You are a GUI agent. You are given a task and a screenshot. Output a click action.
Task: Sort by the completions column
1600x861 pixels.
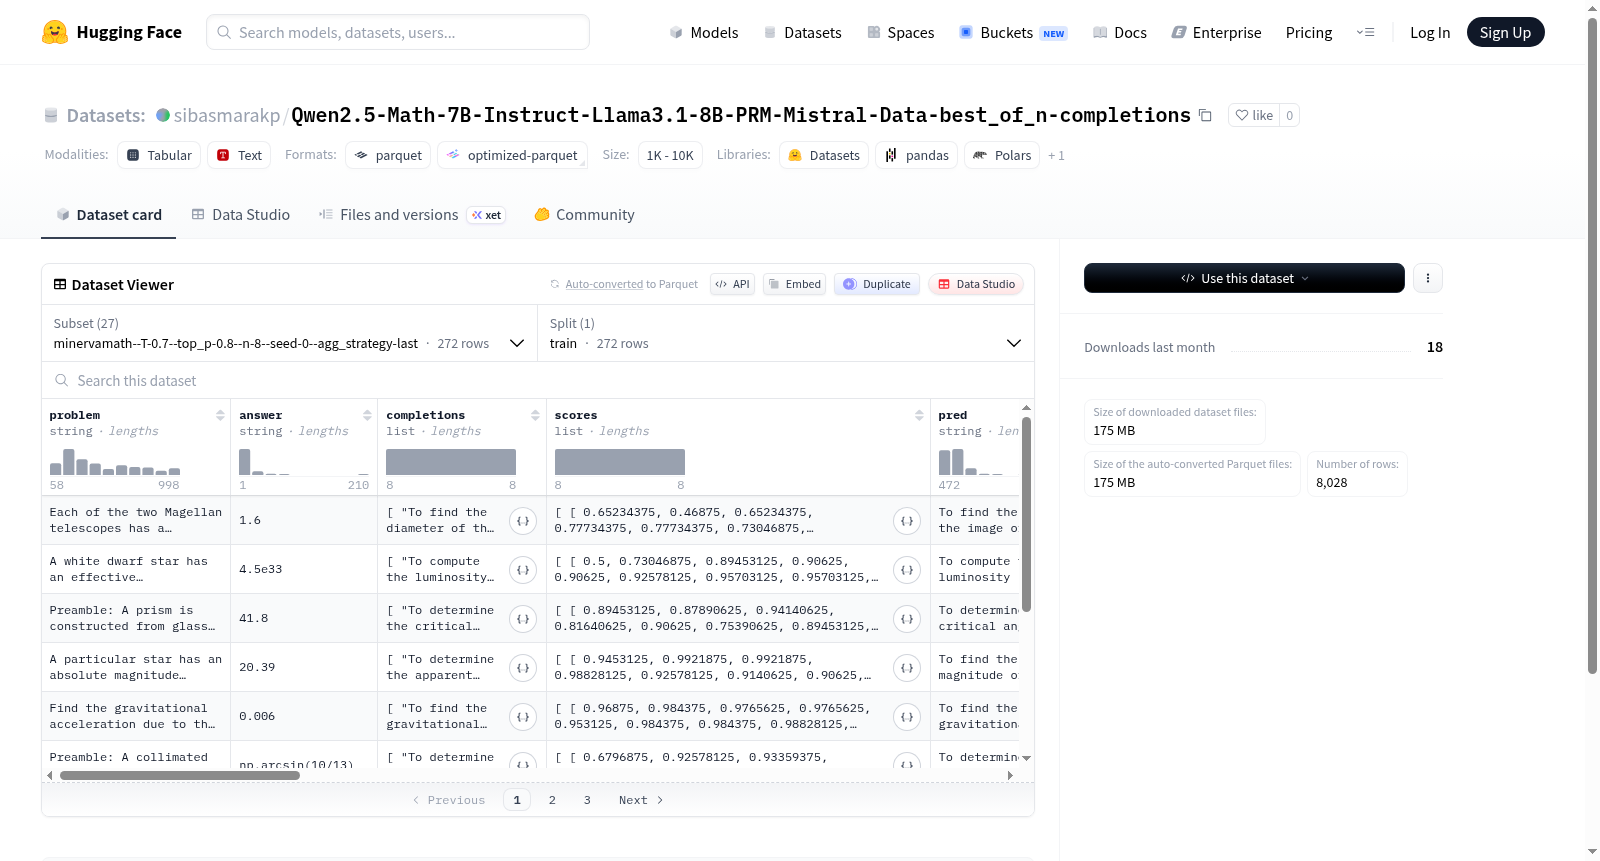point(535,415)
